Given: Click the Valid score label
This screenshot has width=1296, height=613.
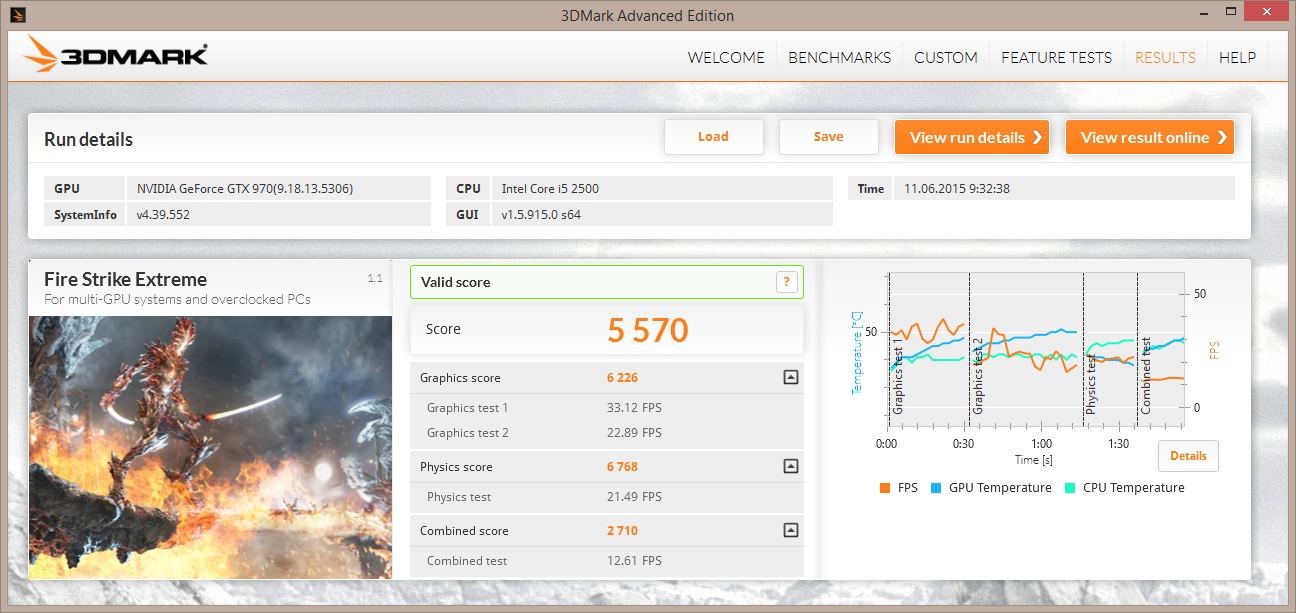Looking at the screenshot, I should [455, 283].
